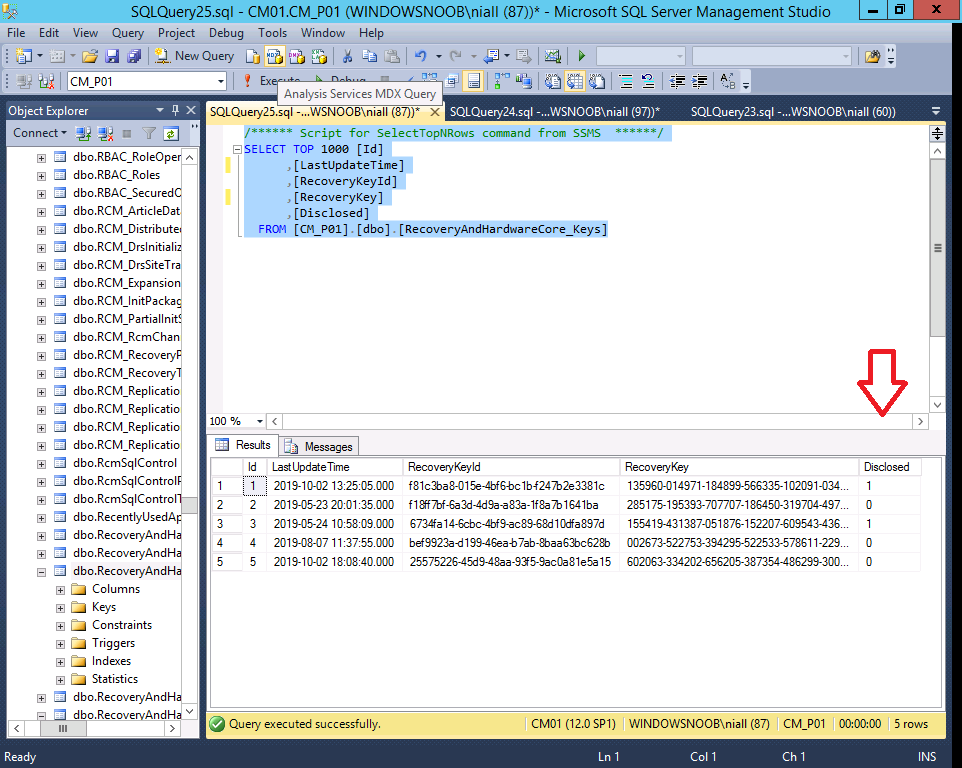Save the query with the floppy disk icon
962x768 pixels.
pos(112,56)
